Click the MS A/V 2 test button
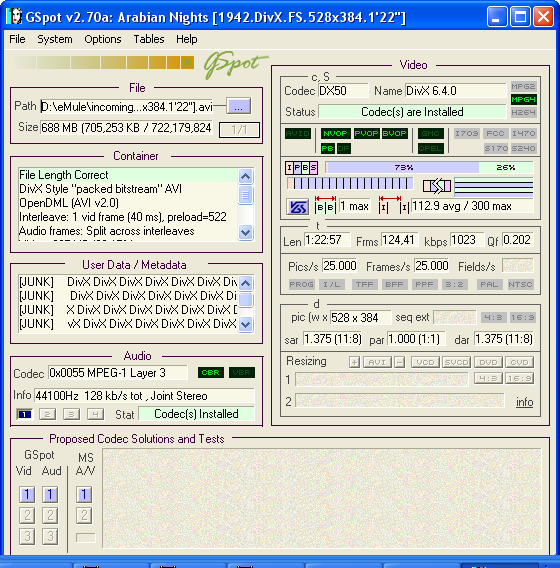The height and width of the screenshot is (568, 560). pyautogui.click(x=84, y=515)
